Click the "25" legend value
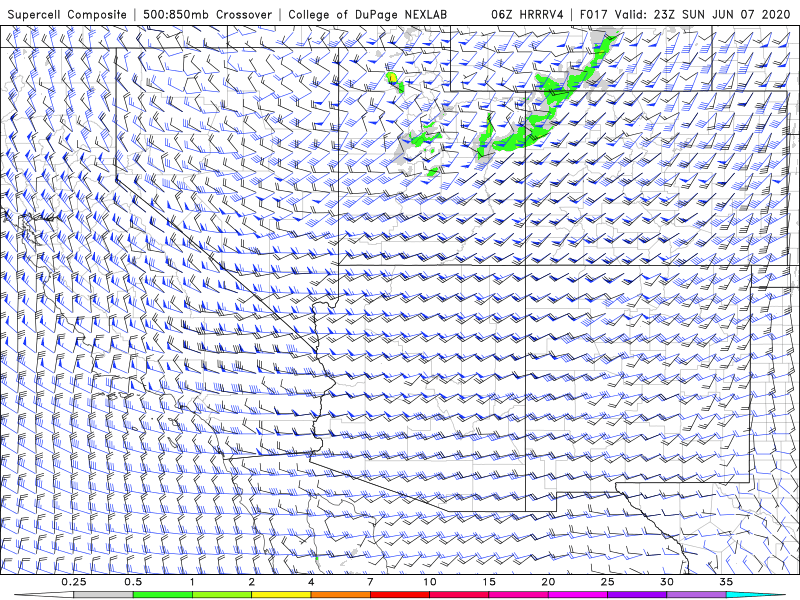This screenshot has width=800, height=600. pos(607,582)
